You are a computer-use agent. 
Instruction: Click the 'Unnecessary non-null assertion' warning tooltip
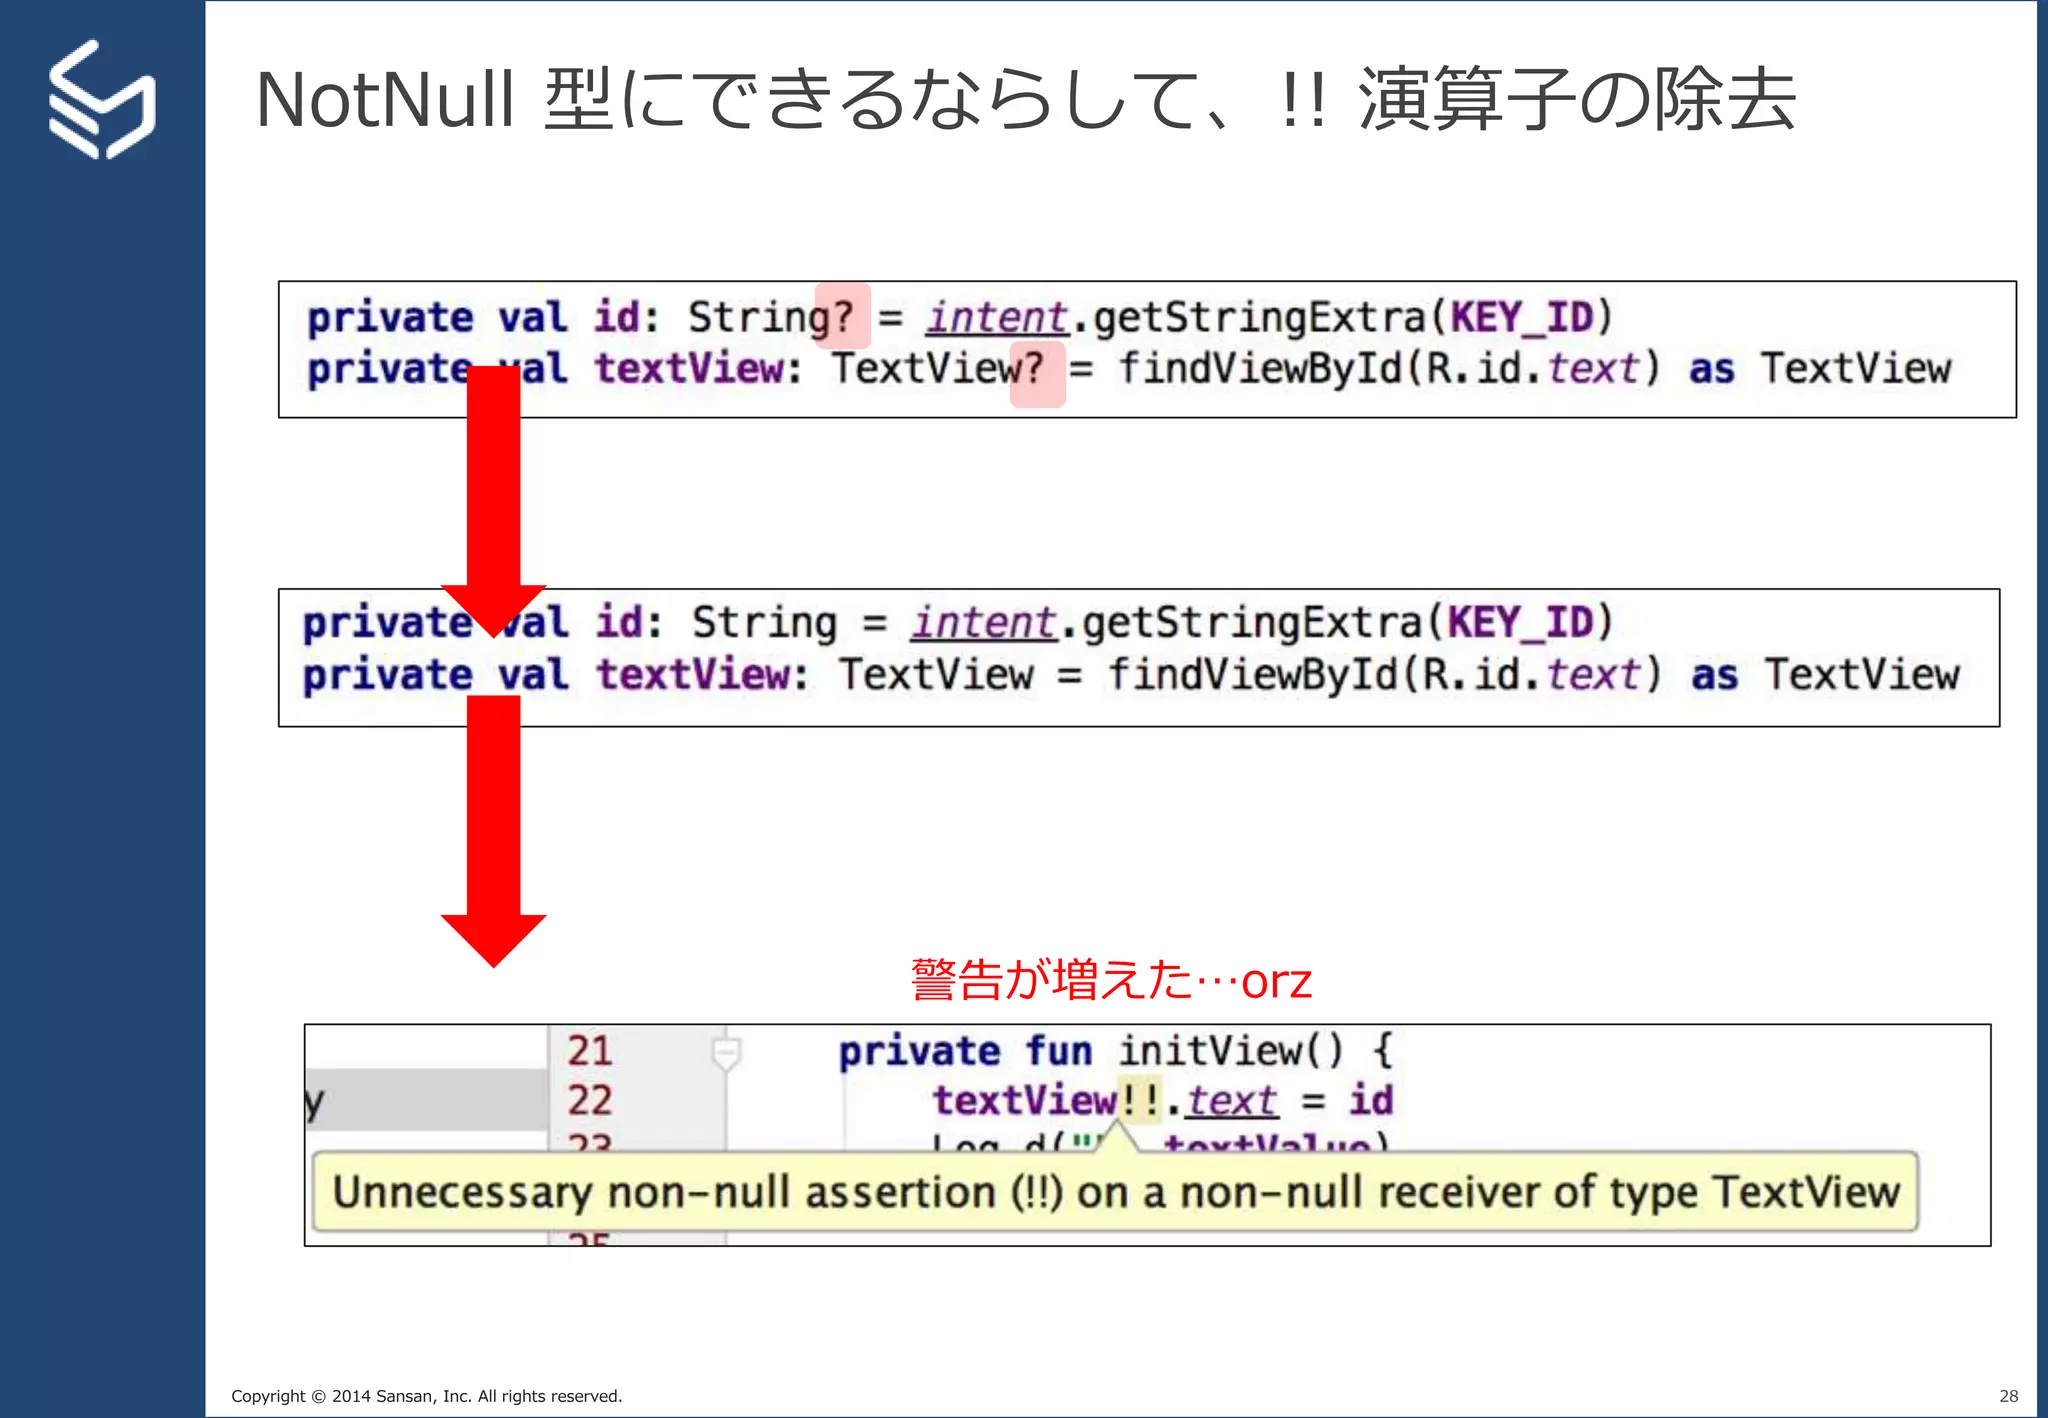[1115, 1192]
